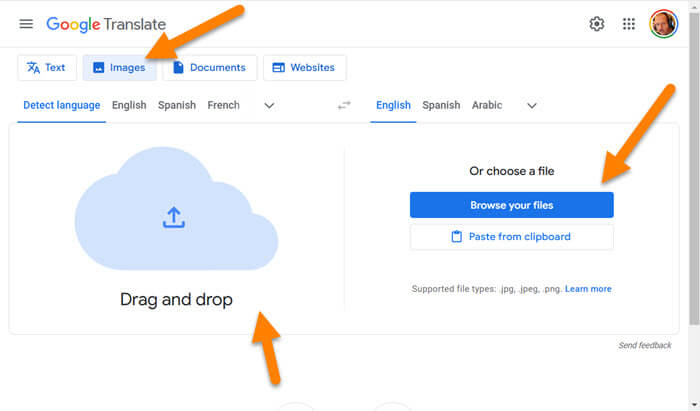700x411 pixels.
Task: Click the page vertical scrollbar
Action: [x=694, y=168]
